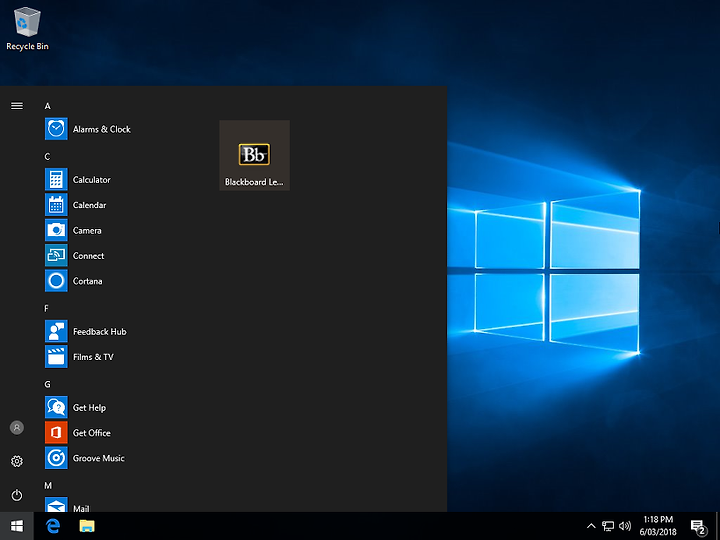Click the letter M section header
Image resolution: width=720 pixels, height=540 pixels.
(x=48, y=485)
